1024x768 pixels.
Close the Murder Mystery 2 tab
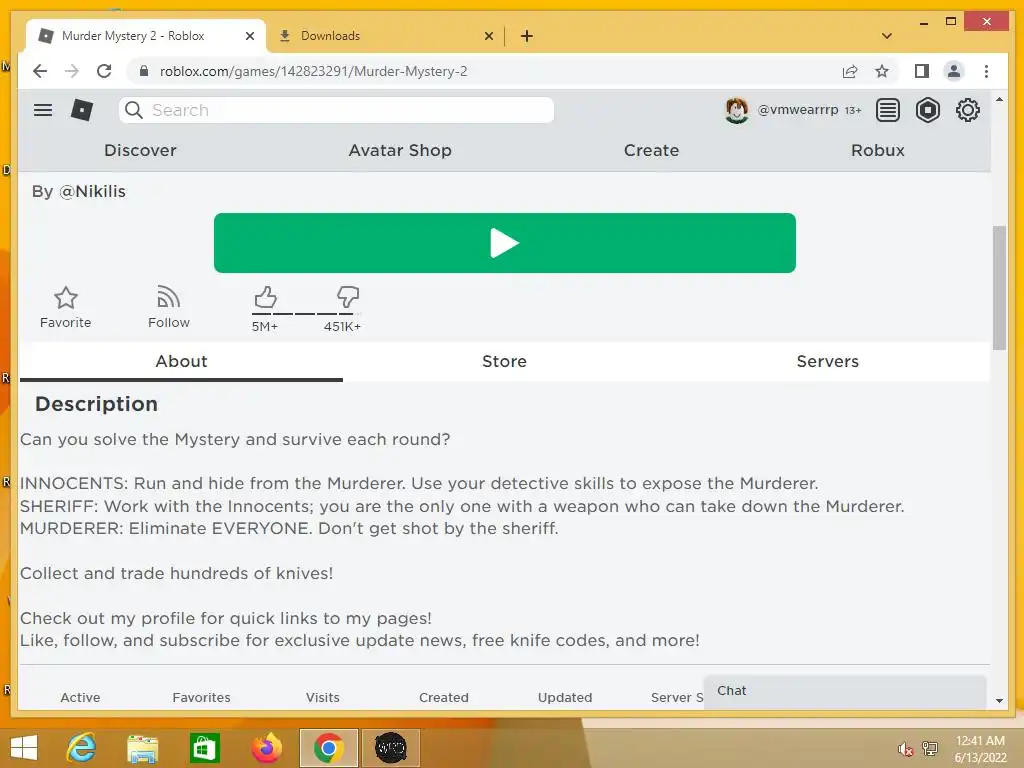tap(249, 36)
